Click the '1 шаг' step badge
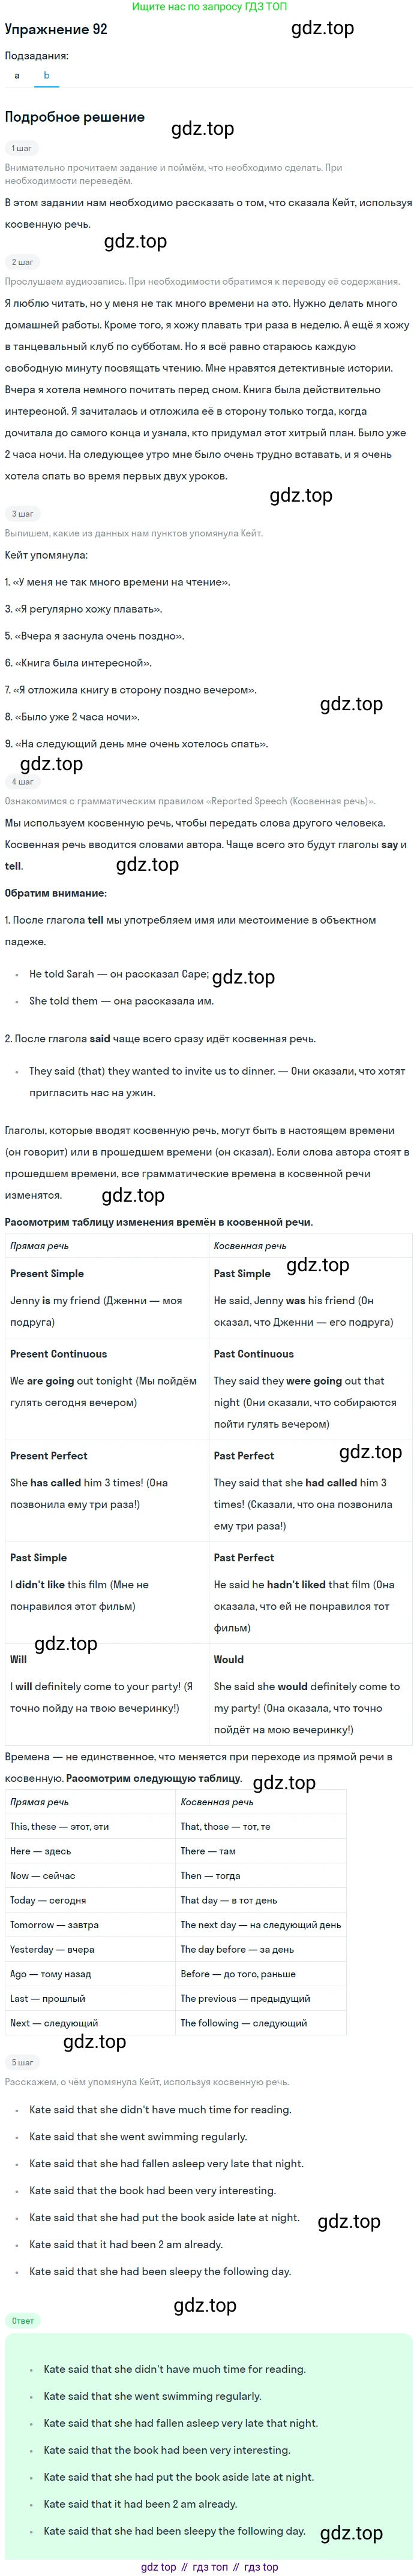 coord(21,148)
